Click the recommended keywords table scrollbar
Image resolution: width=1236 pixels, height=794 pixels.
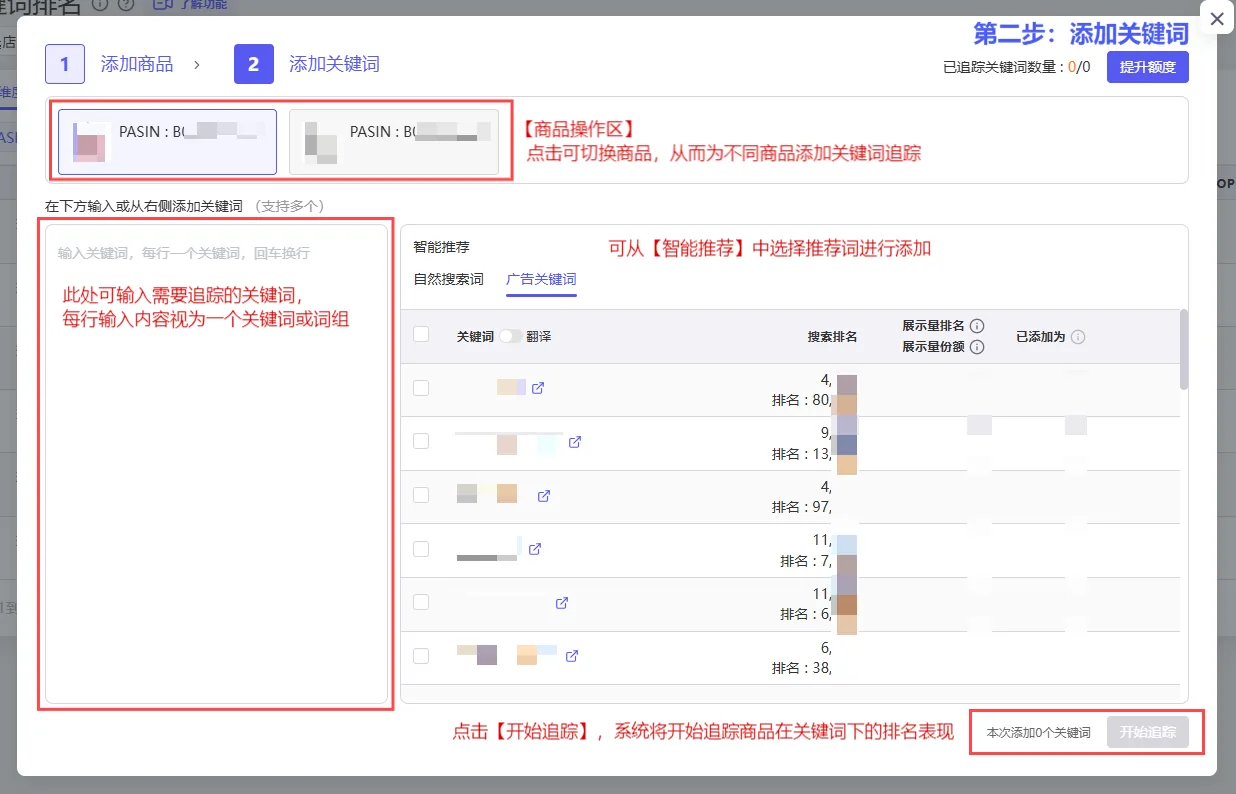point(1184,349)
